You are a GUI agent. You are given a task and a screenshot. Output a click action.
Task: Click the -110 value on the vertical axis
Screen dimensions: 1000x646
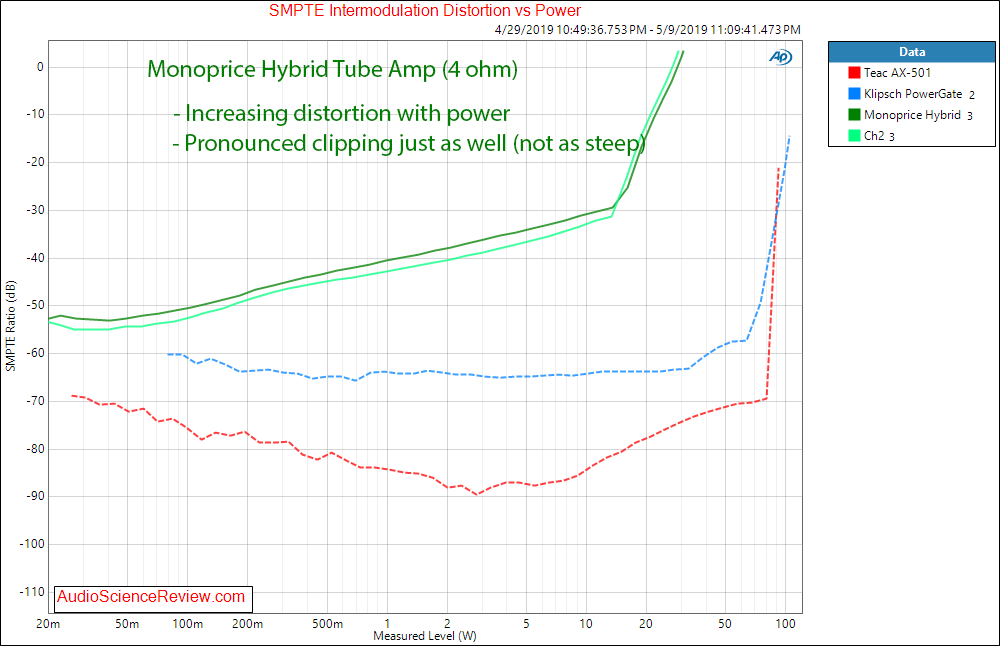(32, 591)
